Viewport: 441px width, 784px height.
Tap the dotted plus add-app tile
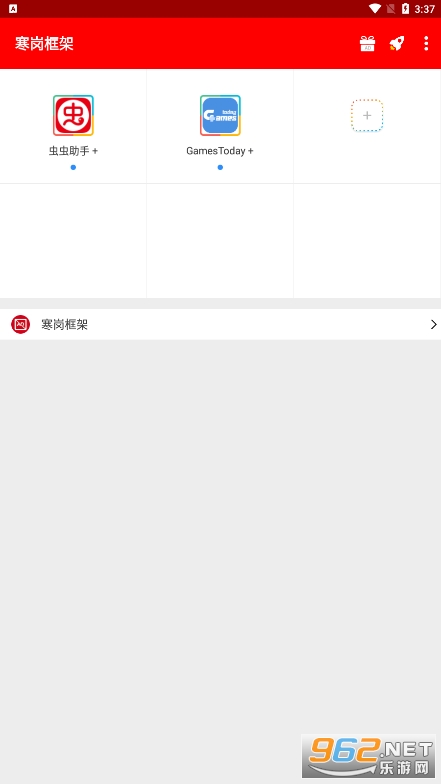(367, 116)
